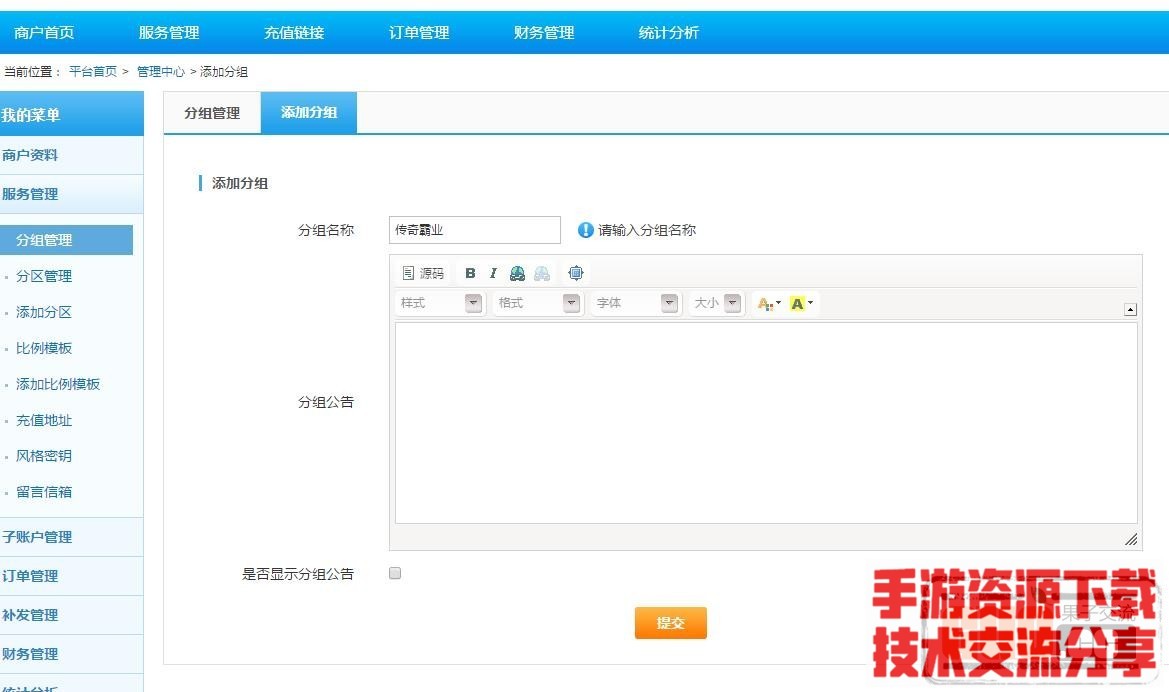Click the 分组名称 text input field
Screen dimensions: 1169x692
(x=474, y=230)
